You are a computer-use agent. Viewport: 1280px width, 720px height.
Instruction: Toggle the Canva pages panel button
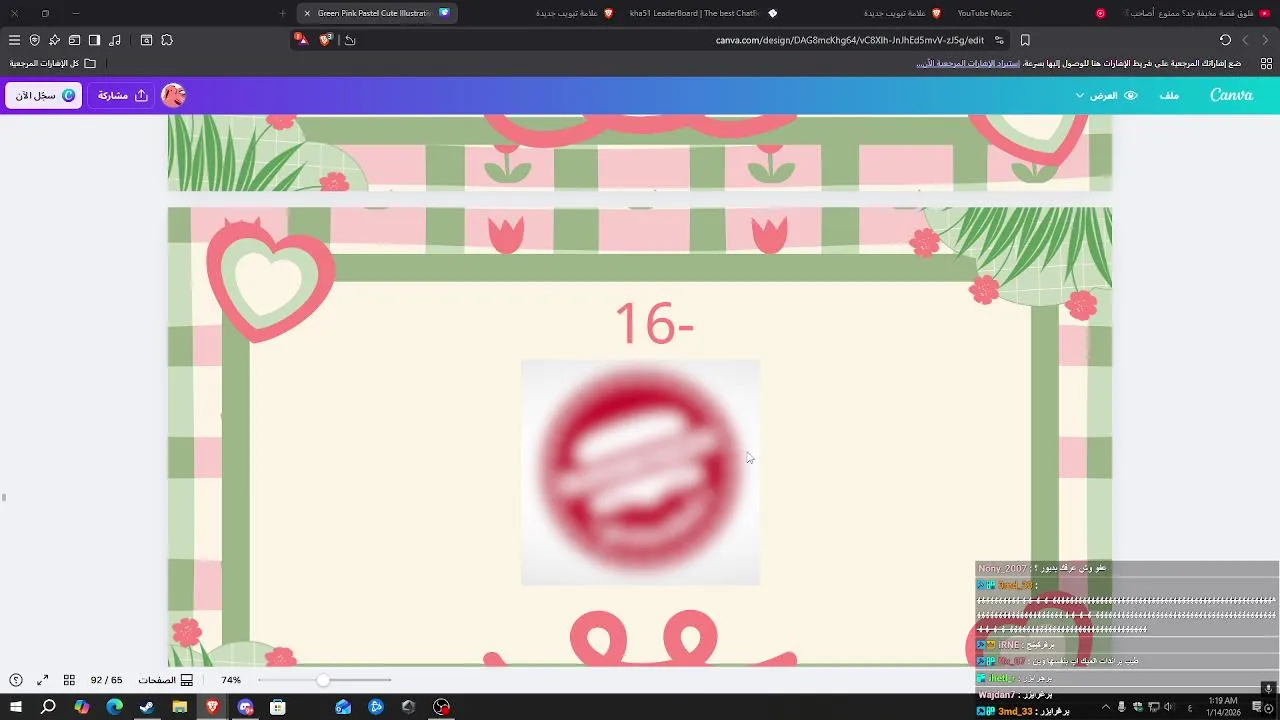pyautogui.click(x=165, y=680)
